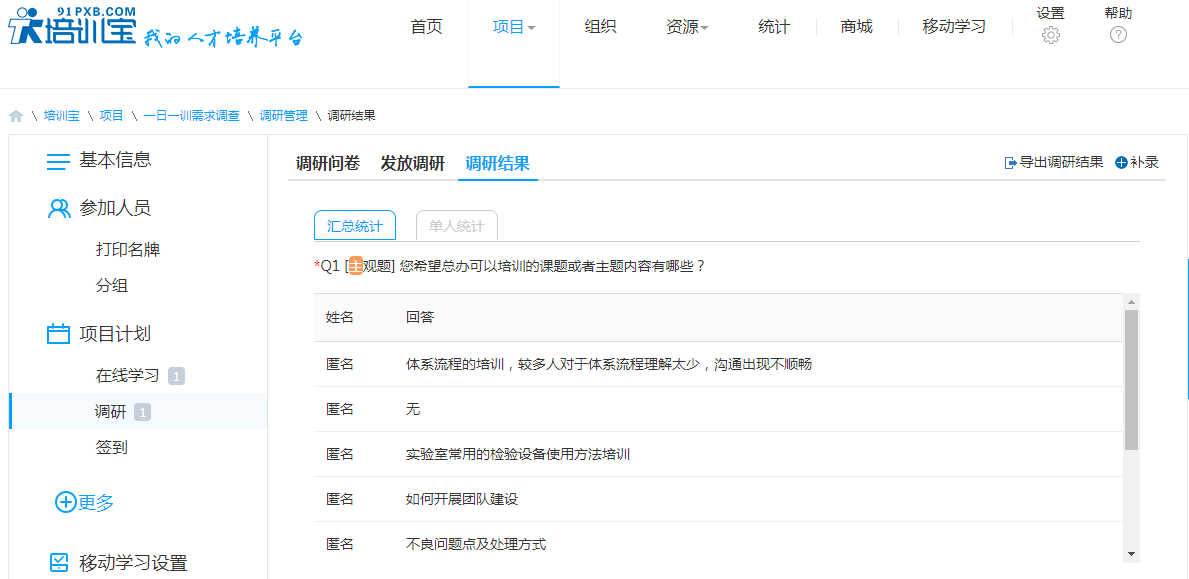The height and width of the screenshot is (579, 1189).
Task: Click the results table scrollbar down arrow
Action: tap(1131, 554)
